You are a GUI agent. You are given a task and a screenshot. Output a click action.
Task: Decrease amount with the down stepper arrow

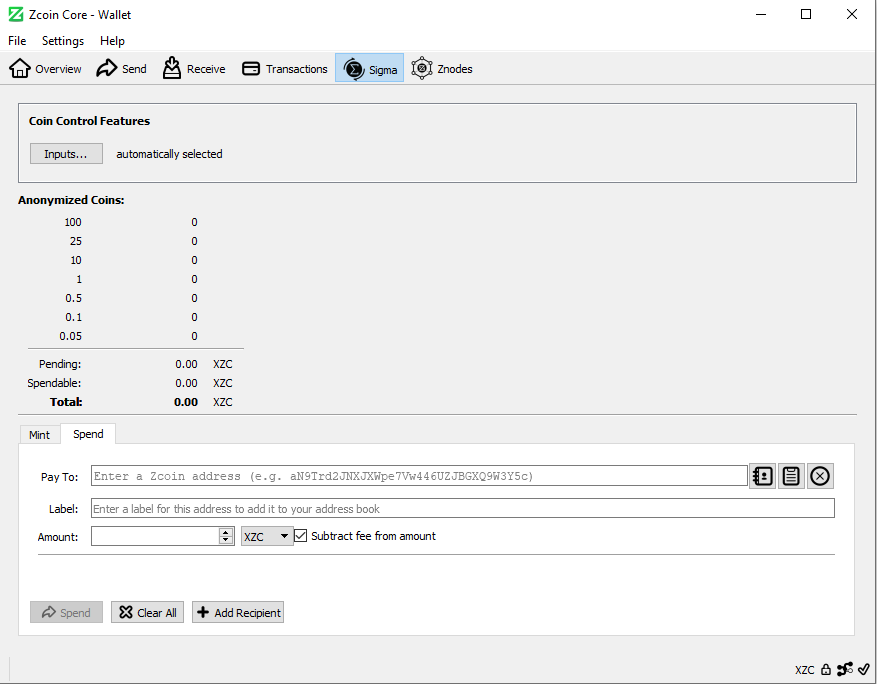point(226,540)
